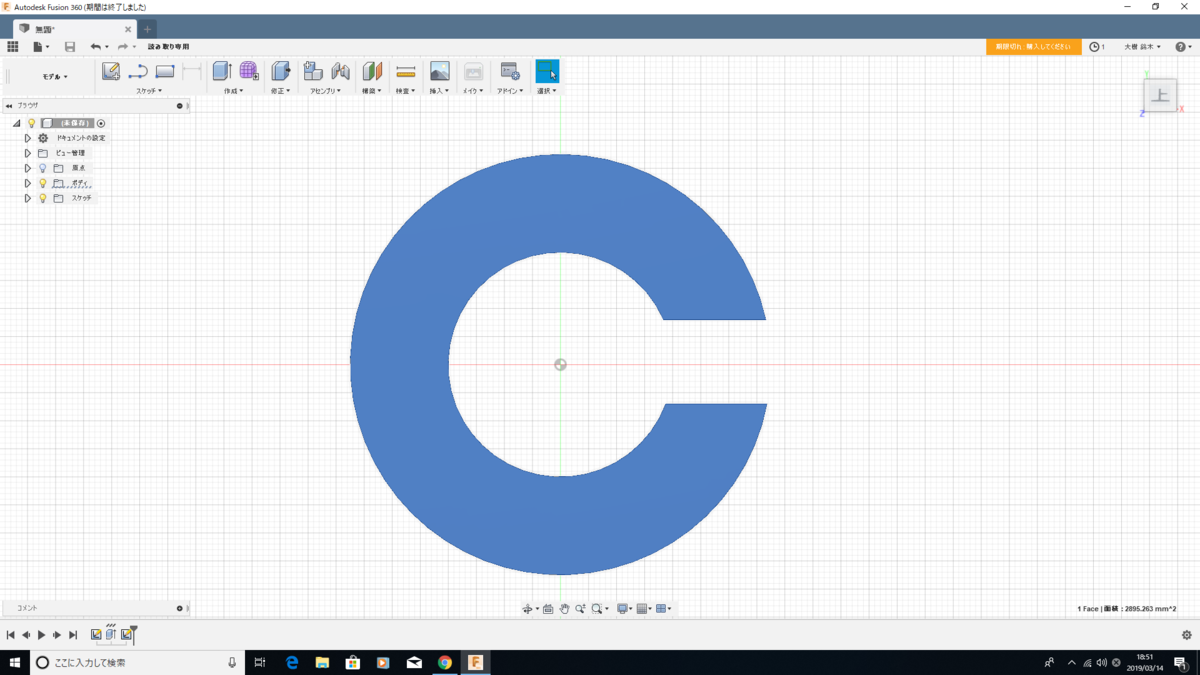The image size is (1200, 675).
Task: Expand the ボディ tree node
Action: coord(28,183)
